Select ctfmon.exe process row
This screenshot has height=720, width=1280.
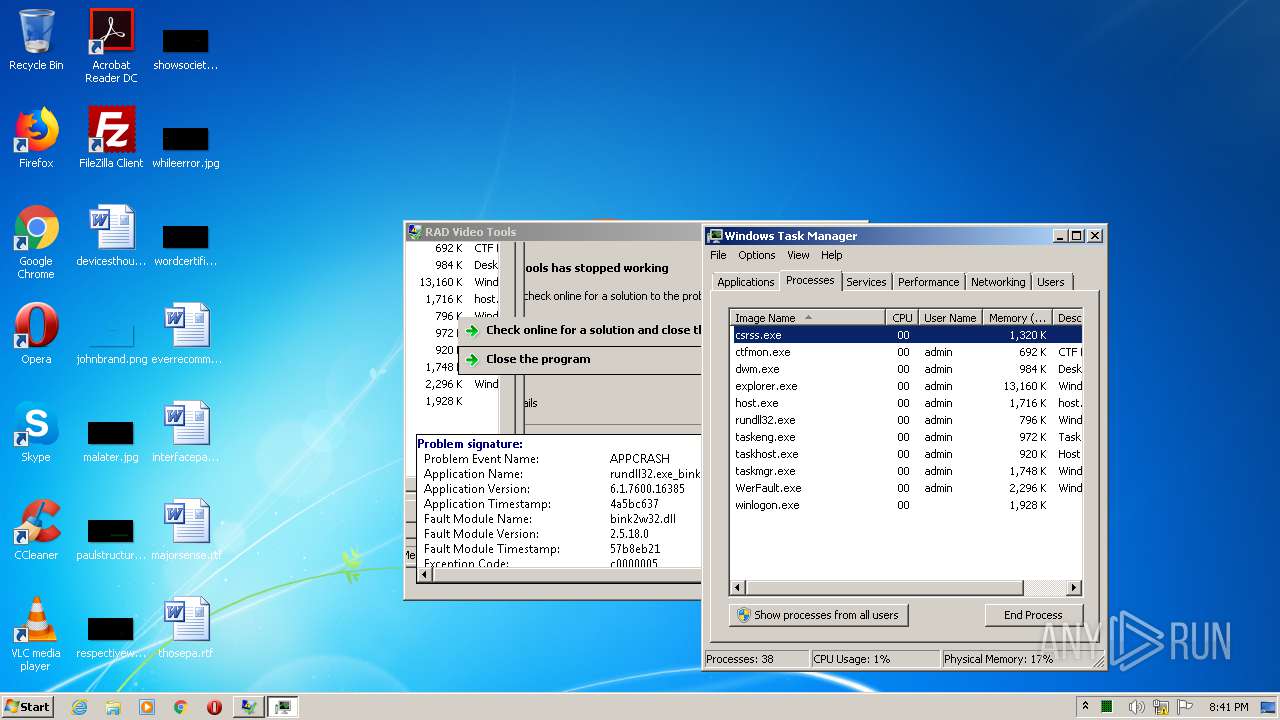coord(906,352)
